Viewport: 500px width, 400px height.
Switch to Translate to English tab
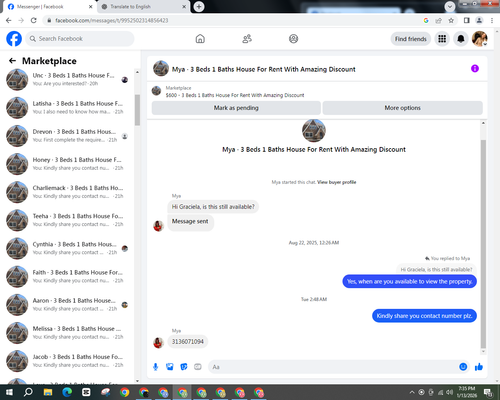(143, 7)
